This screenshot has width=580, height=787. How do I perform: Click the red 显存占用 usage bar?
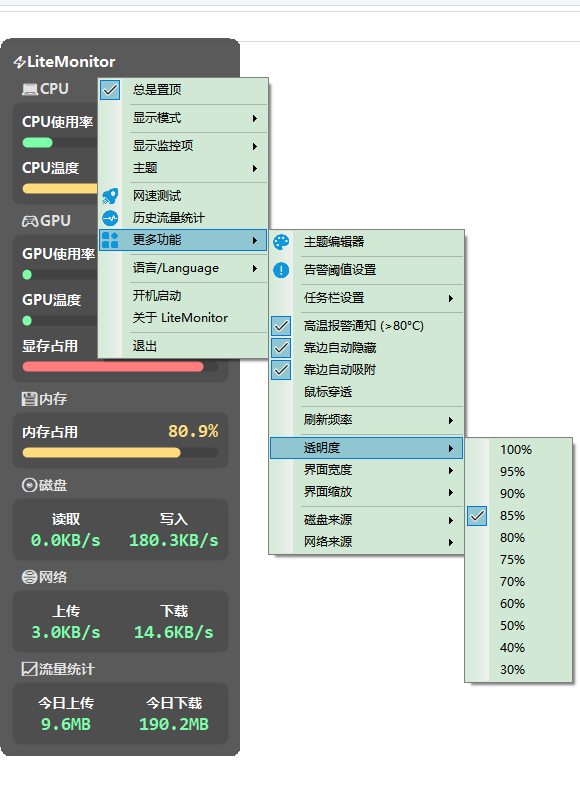(113, 367)
